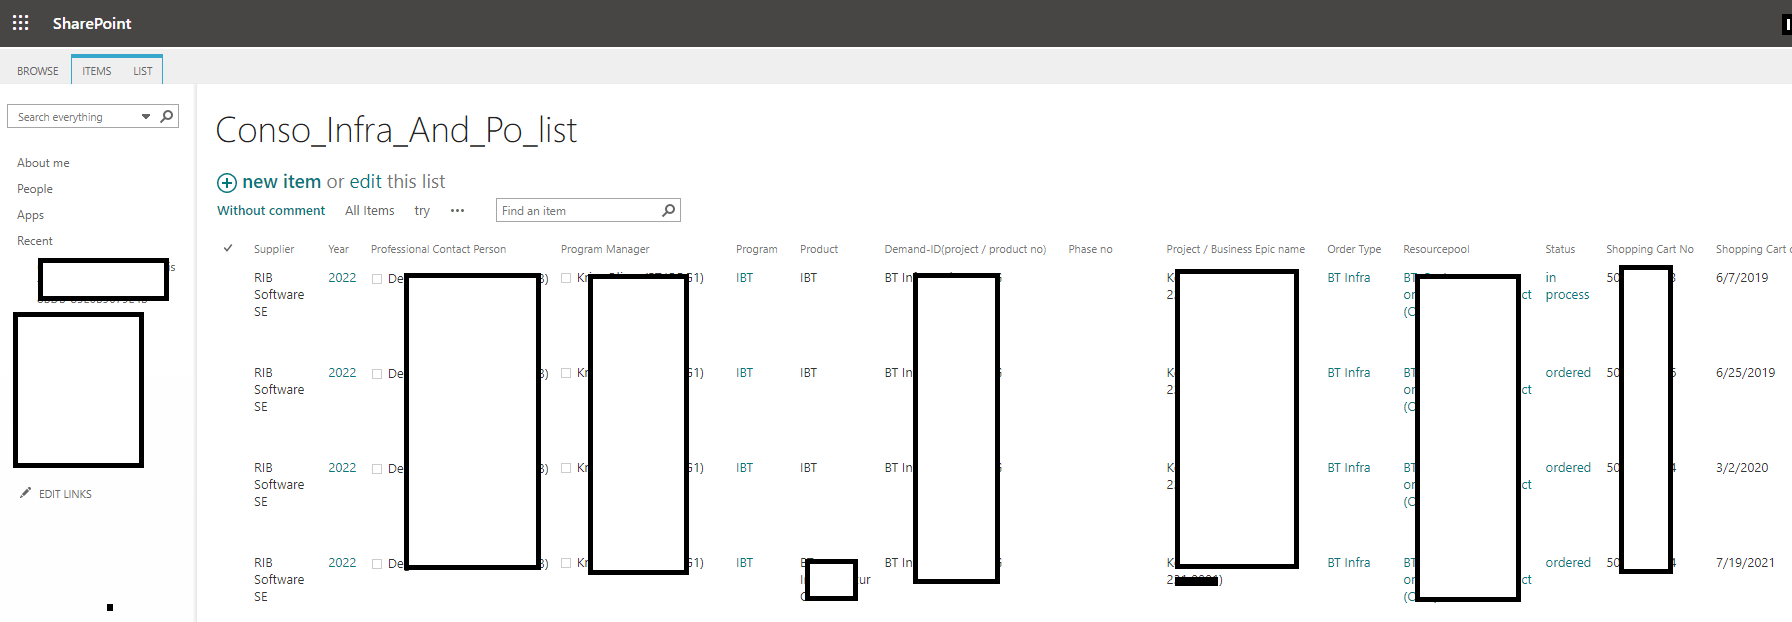Open Apps in left navigation

tap(30, 215)
